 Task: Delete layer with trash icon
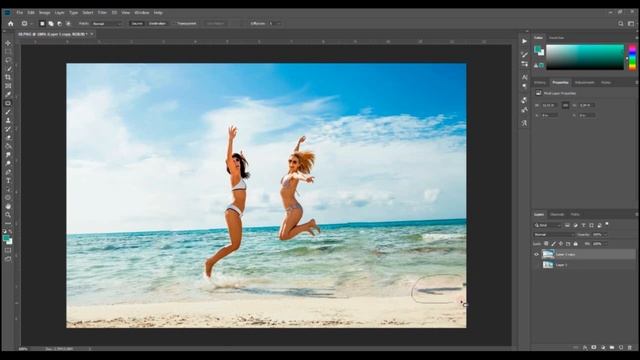pyautogui.click(x=630, y=347)
